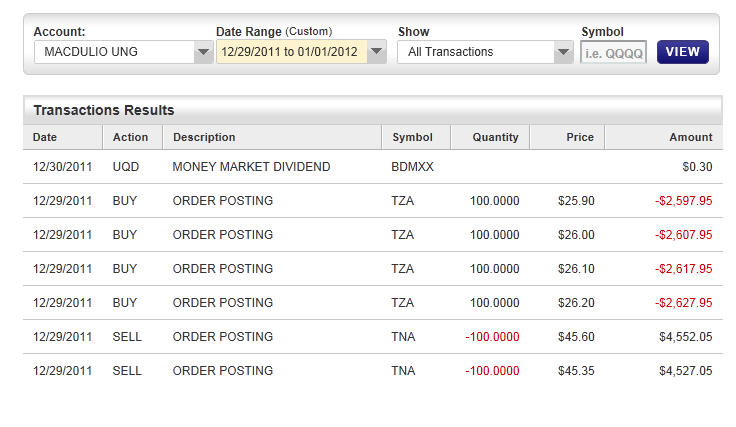Image resolution: width=736 pixels, height=427 pixels.
Task: Sort by the Price column header
Action: point(579,137)
